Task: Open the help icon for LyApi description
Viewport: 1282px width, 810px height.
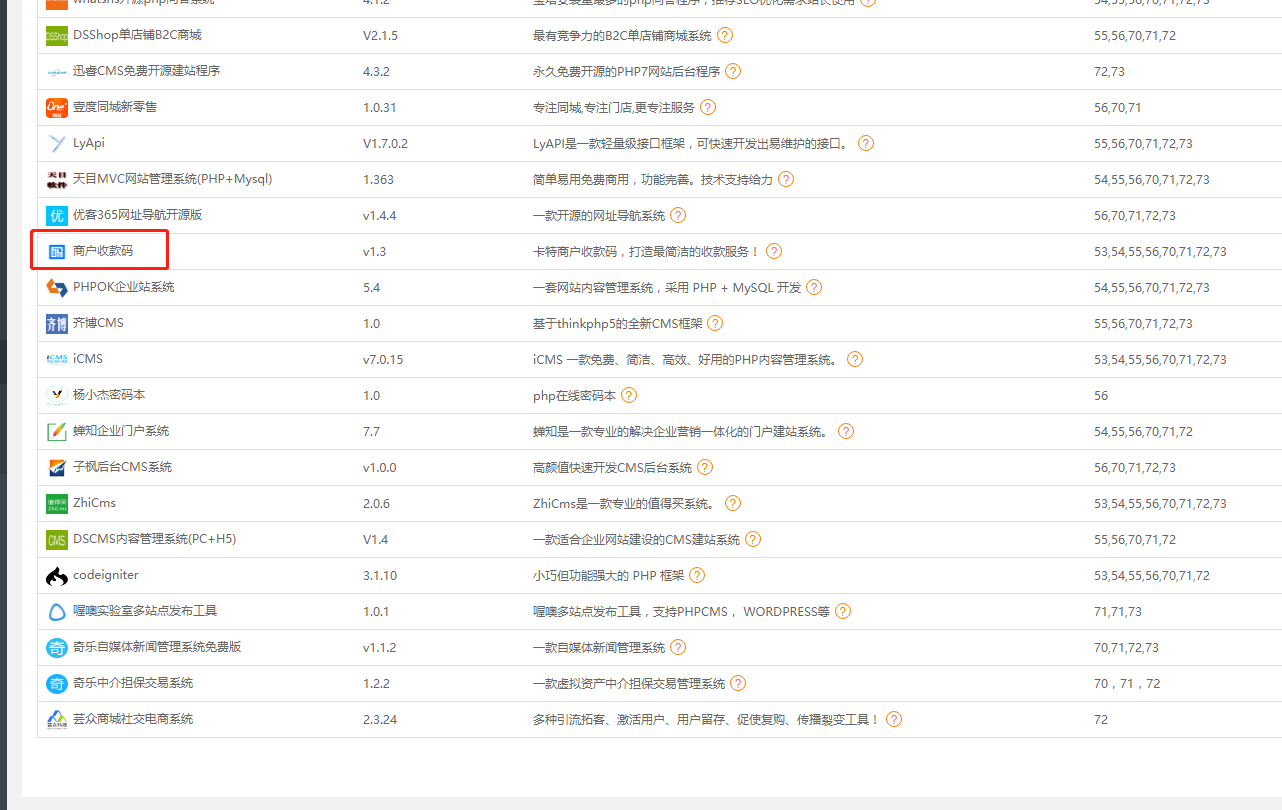Action: pos(866,143)
